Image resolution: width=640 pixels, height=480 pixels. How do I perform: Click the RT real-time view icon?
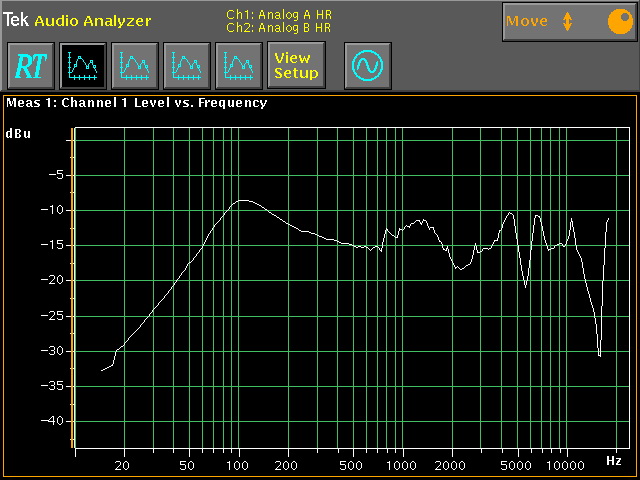click(30, 66)
